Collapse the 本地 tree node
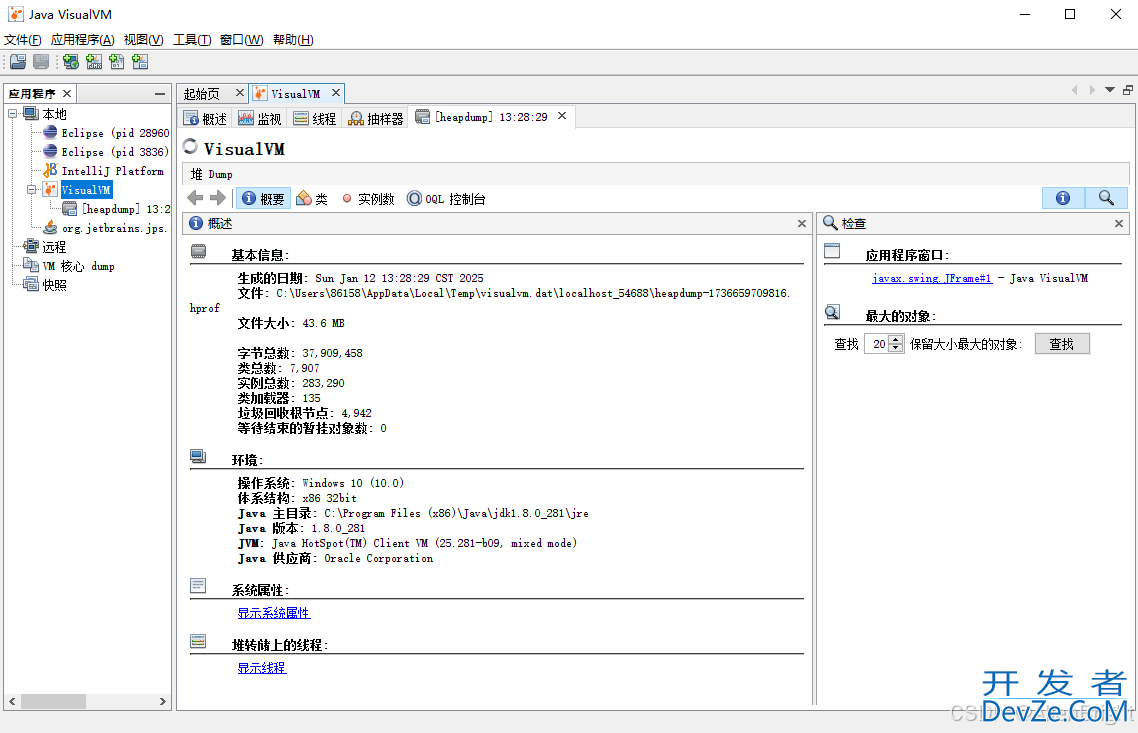Viewport: 1138px width, 733px height. [13, 114]
